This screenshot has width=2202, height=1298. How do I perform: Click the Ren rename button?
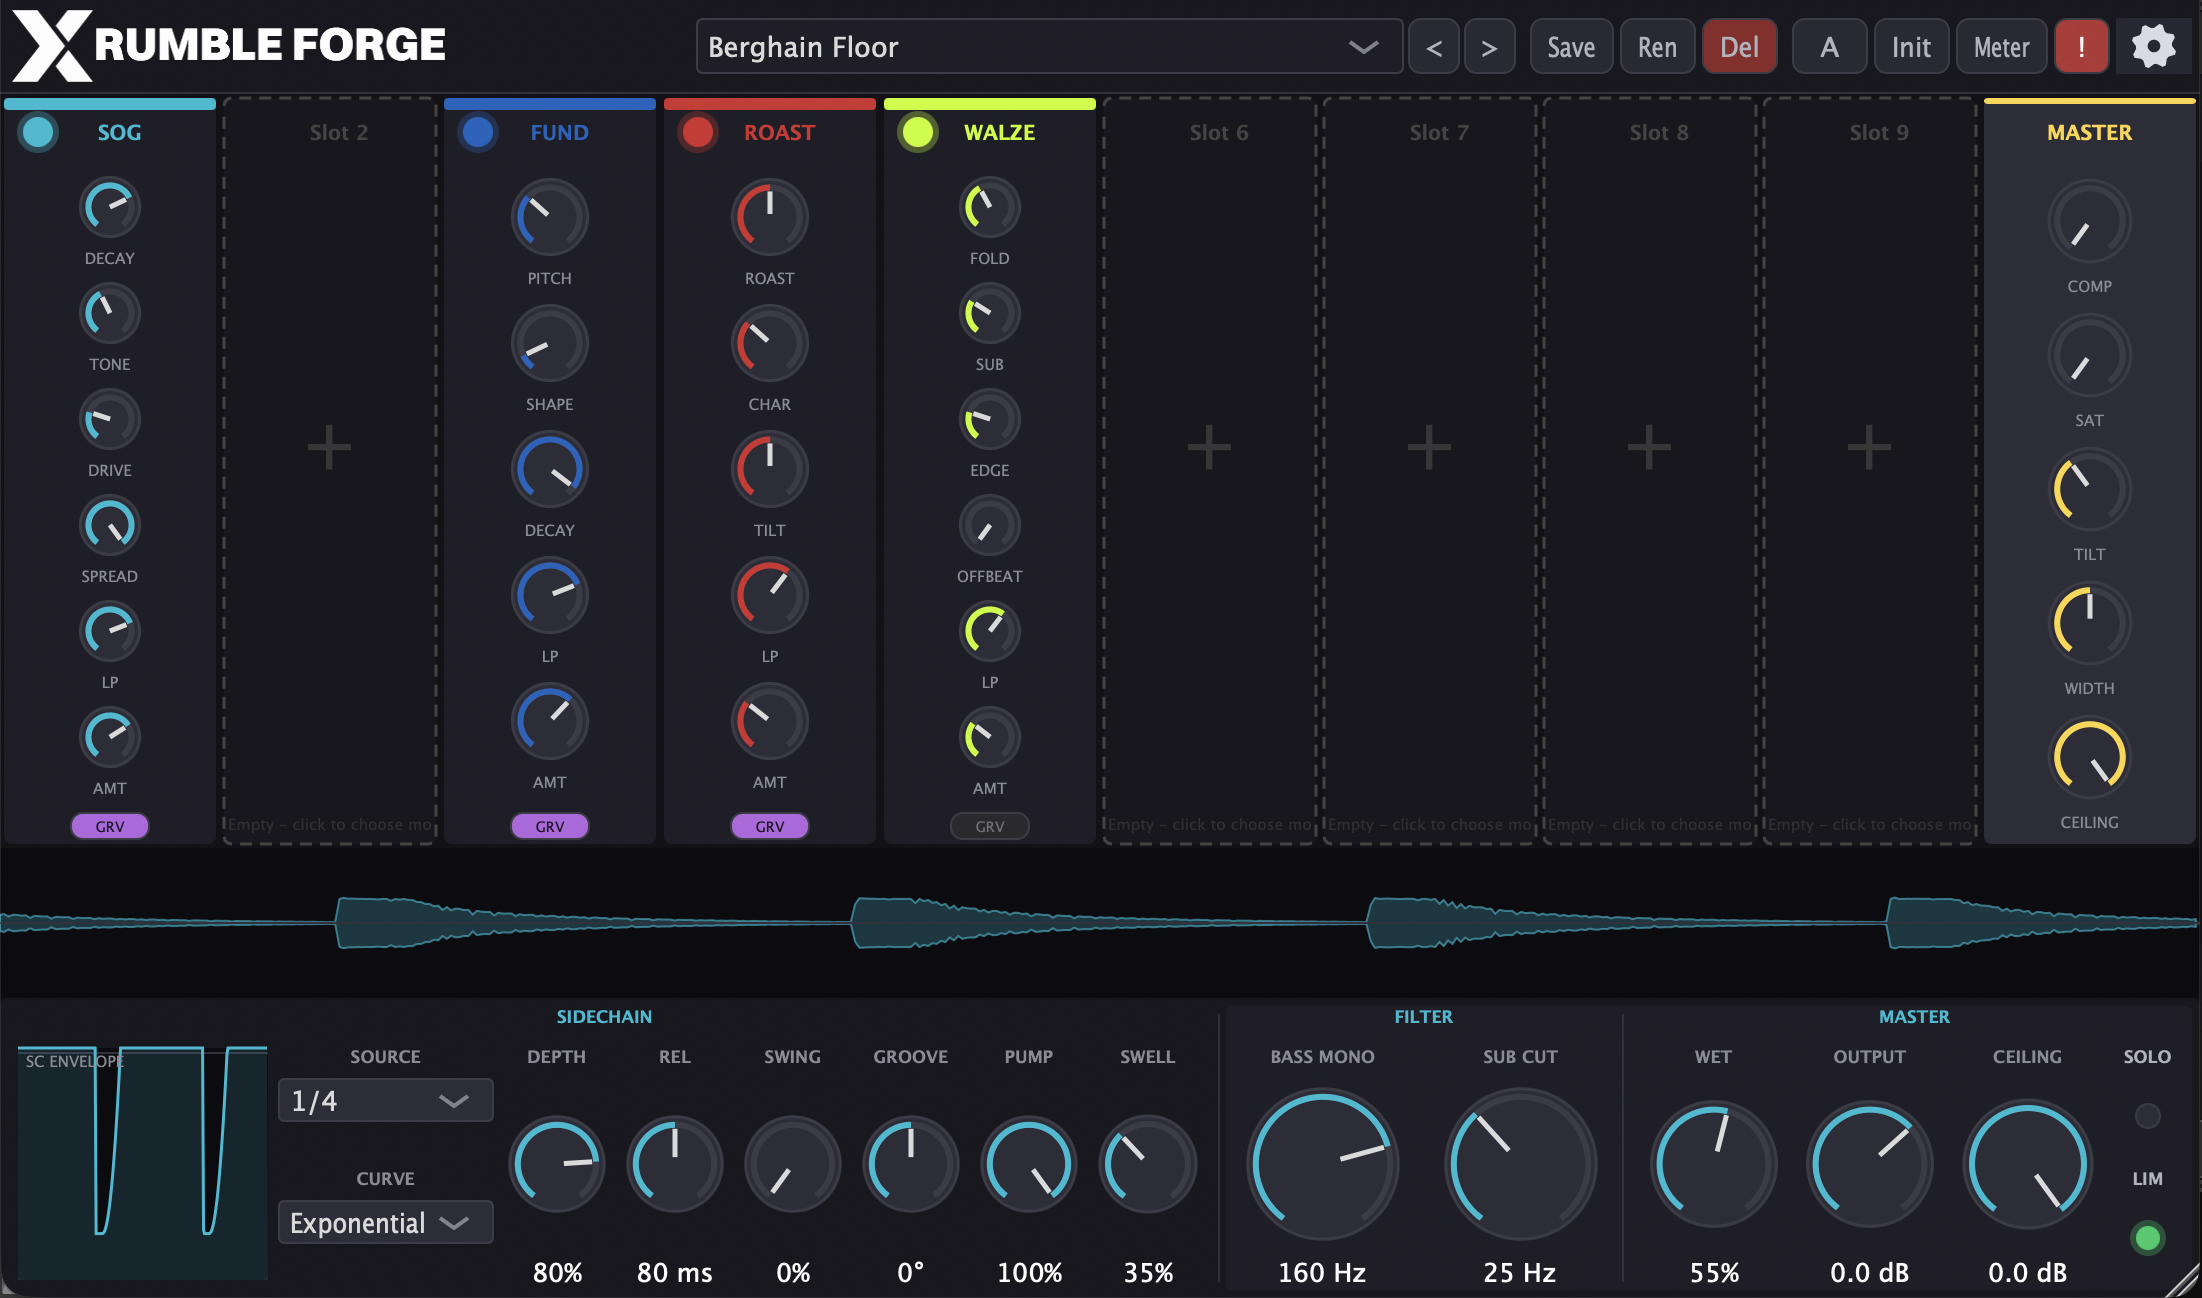click(x=1657, y=47)
